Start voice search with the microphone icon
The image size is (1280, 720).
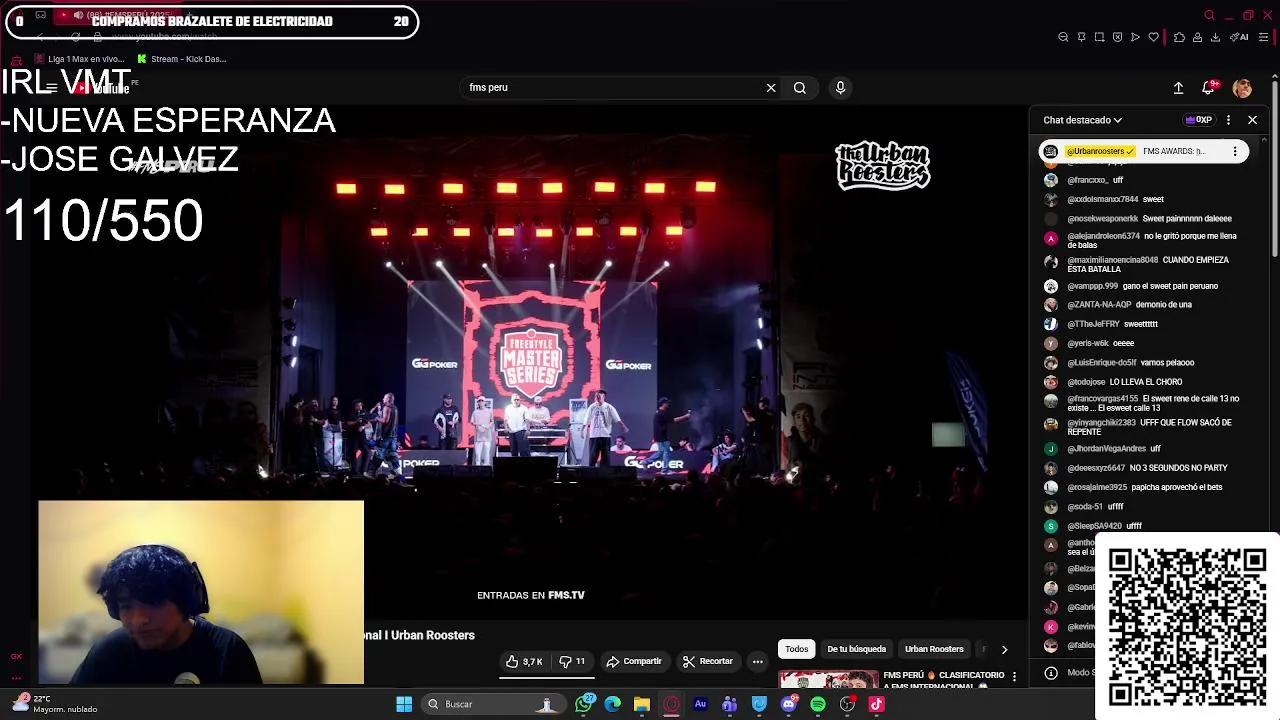[840, 88]
